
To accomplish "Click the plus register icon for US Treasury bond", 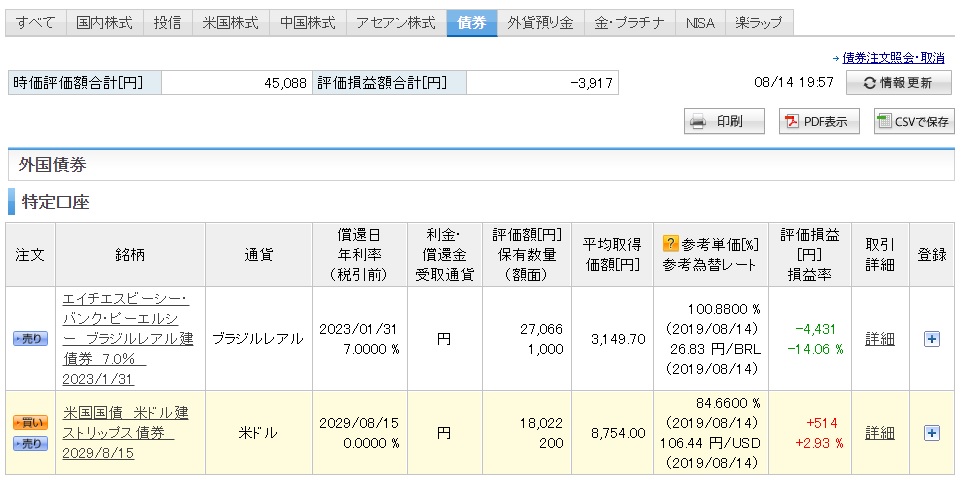I will tap(932, 433).
